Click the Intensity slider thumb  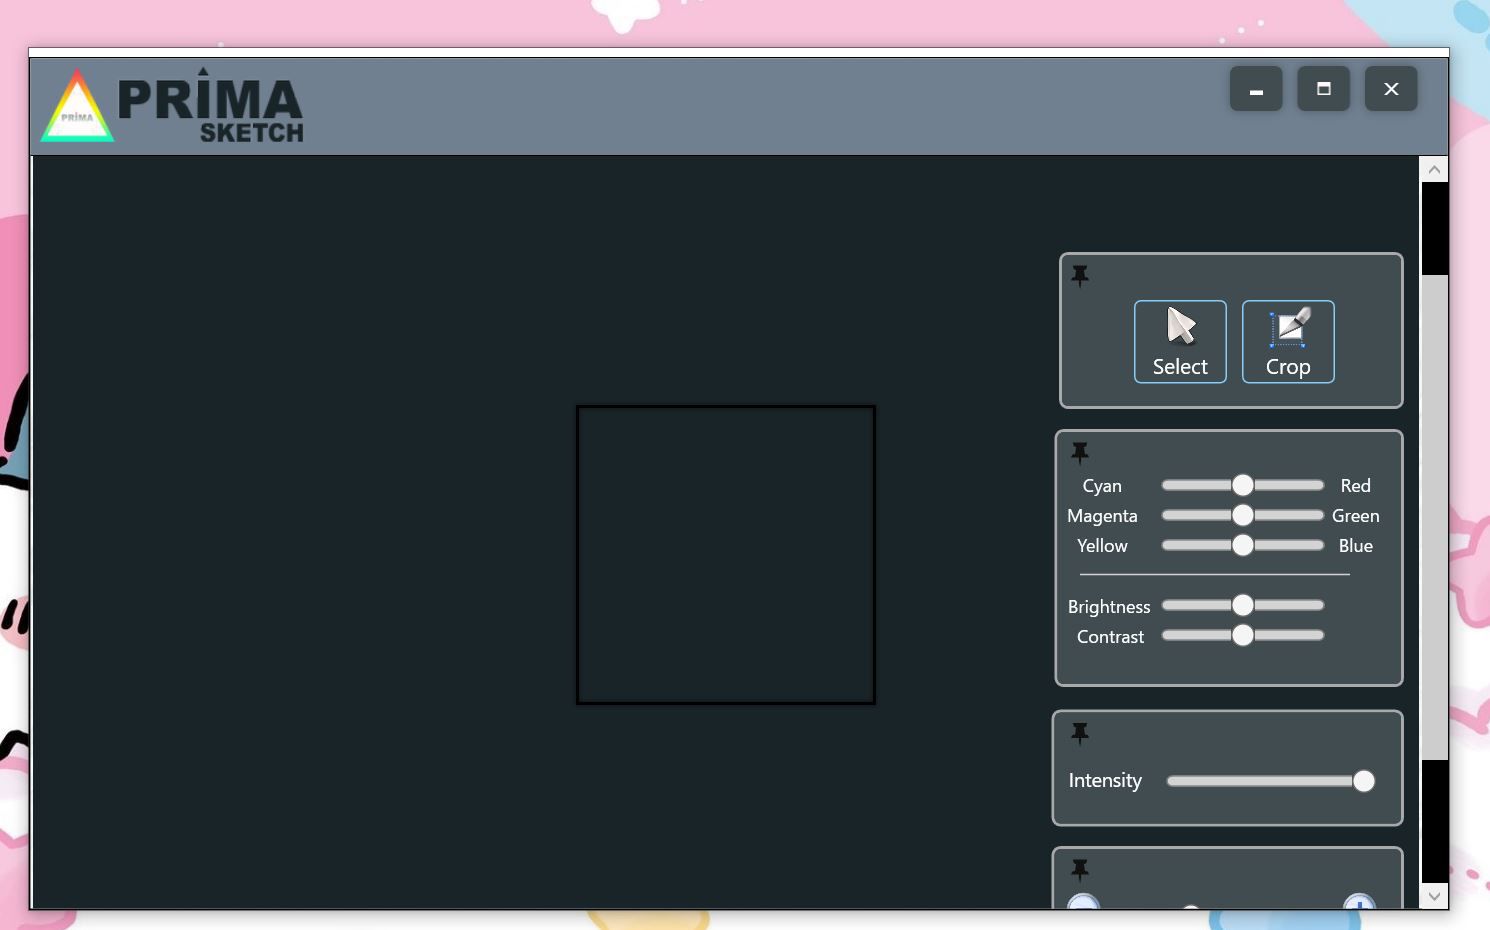[x=1364, y=781]
